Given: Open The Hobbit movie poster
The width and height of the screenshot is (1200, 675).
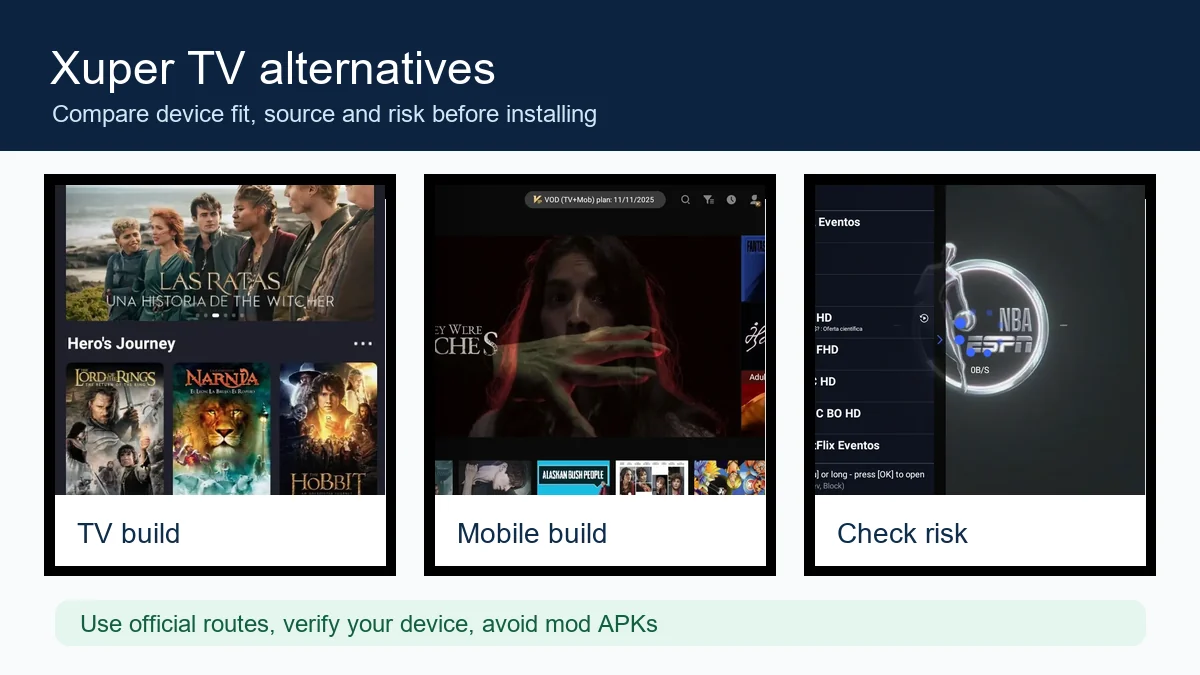Looking at the screenshot, I should coord(328,428).
